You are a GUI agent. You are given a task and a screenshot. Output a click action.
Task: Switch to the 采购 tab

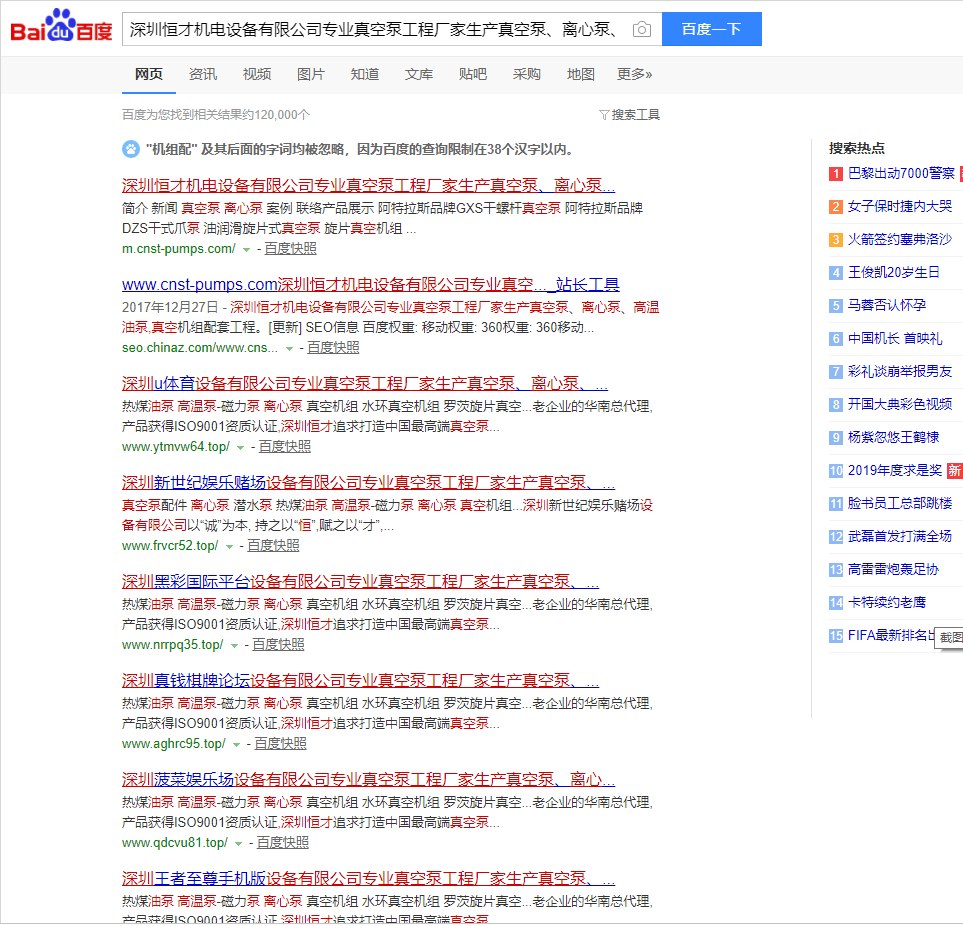click(x=527, y=74)
